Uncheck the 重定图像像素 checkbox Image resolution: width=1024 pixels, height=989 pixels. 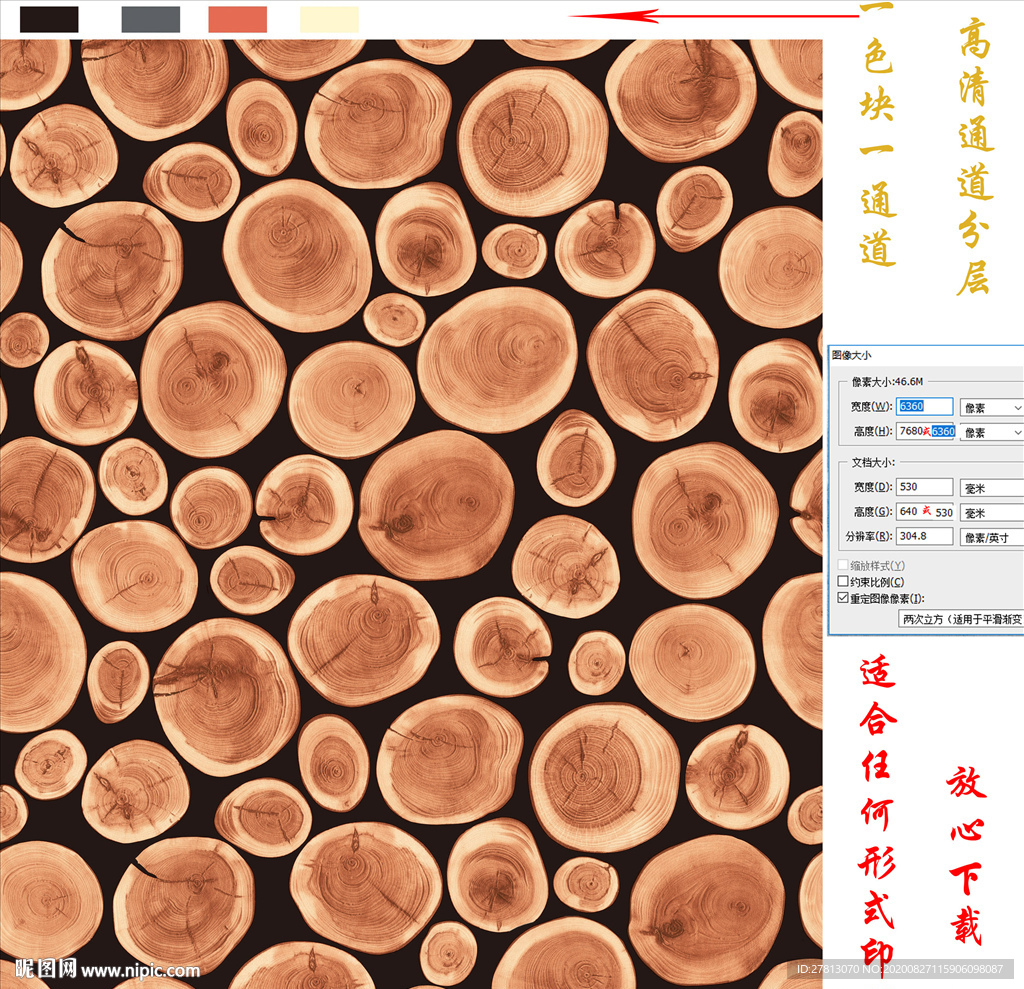(x=843, y=599)
